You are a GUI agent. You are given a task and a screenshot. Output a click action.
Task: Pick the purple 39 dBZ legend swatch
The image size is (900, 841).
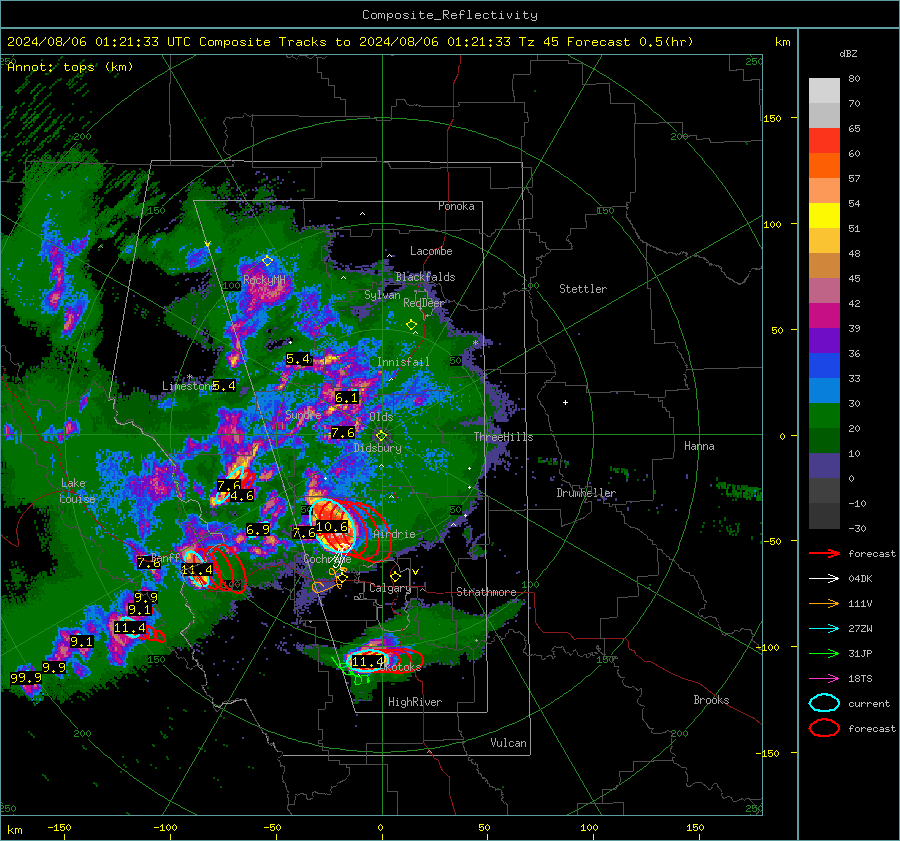click(824, 340)
